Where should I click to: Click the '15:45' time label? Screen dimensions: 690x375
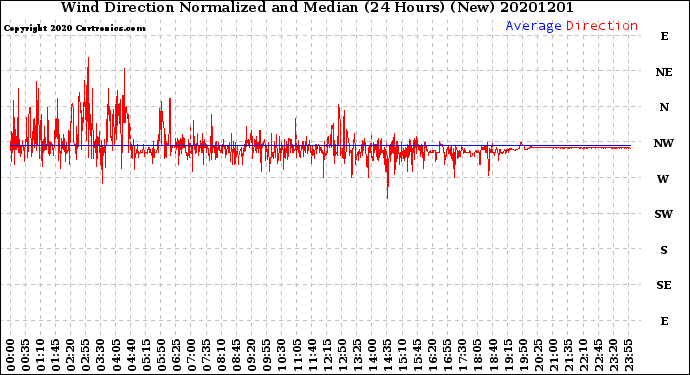click(418, 355)
